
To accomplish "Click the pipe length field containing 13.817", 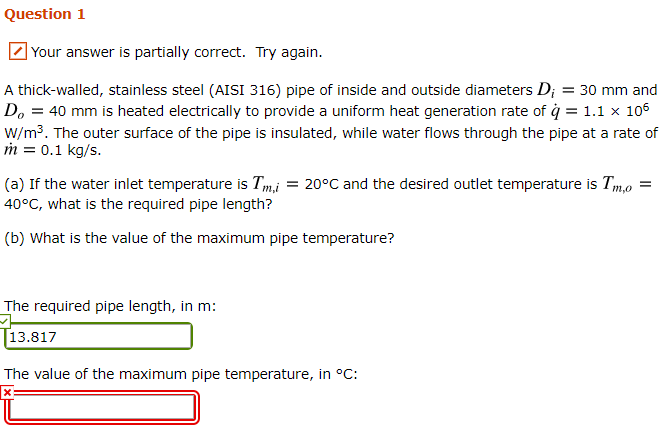I will point(99,337).
